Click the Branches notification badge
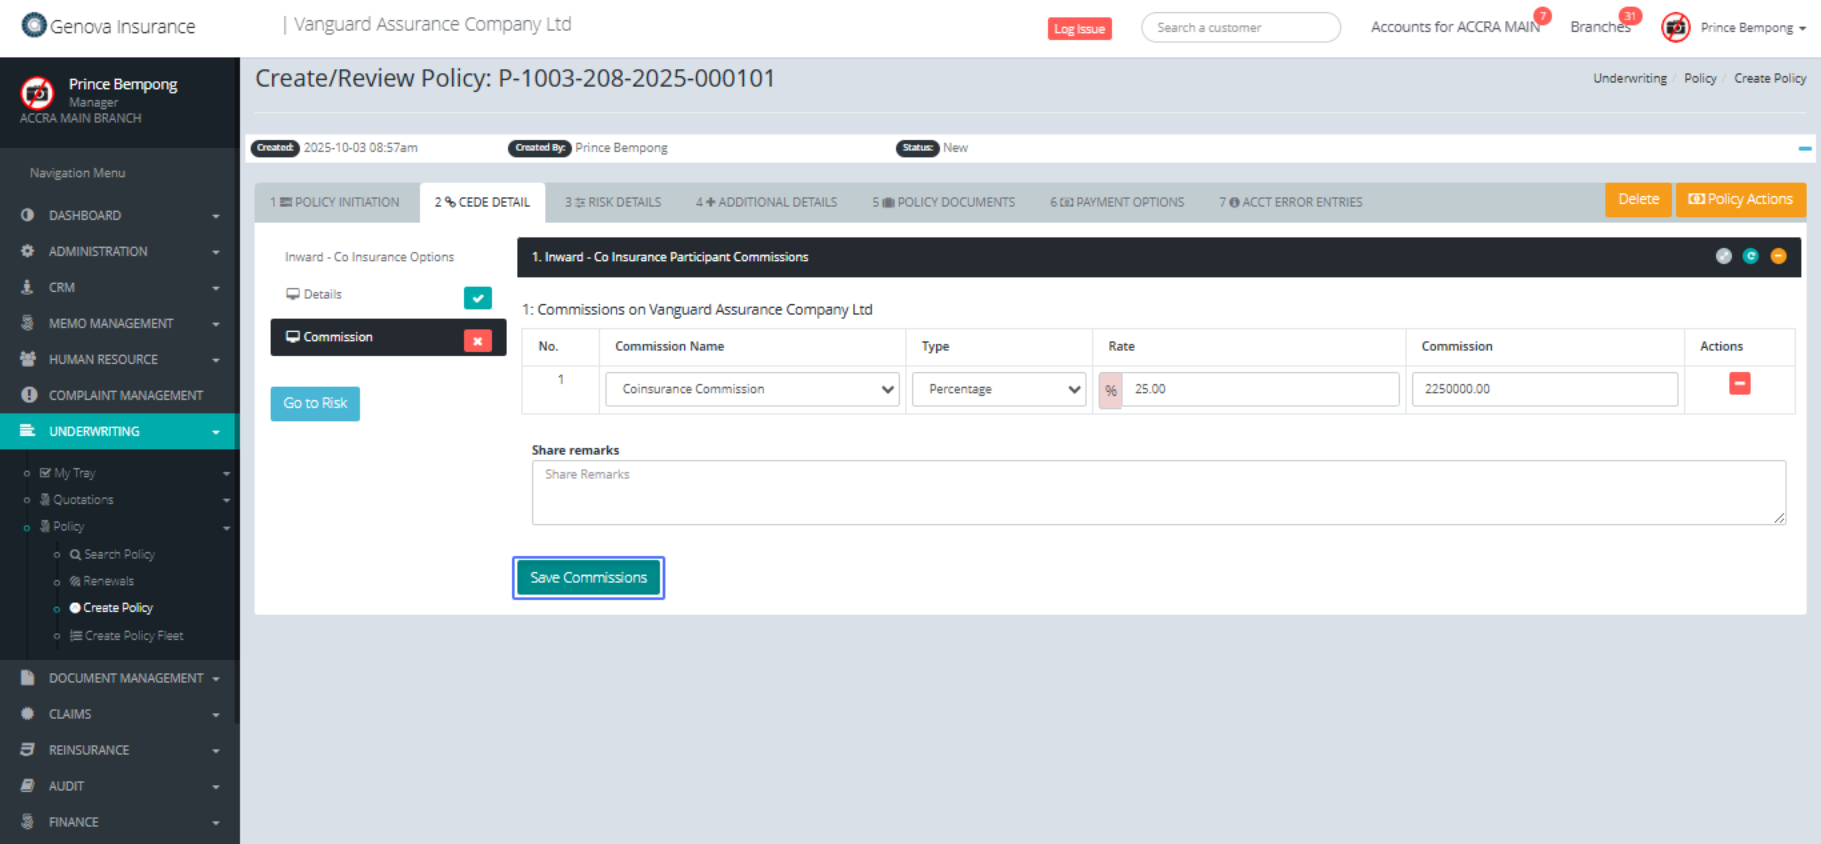This screenshot has height=844, width=1821. 1630,16
